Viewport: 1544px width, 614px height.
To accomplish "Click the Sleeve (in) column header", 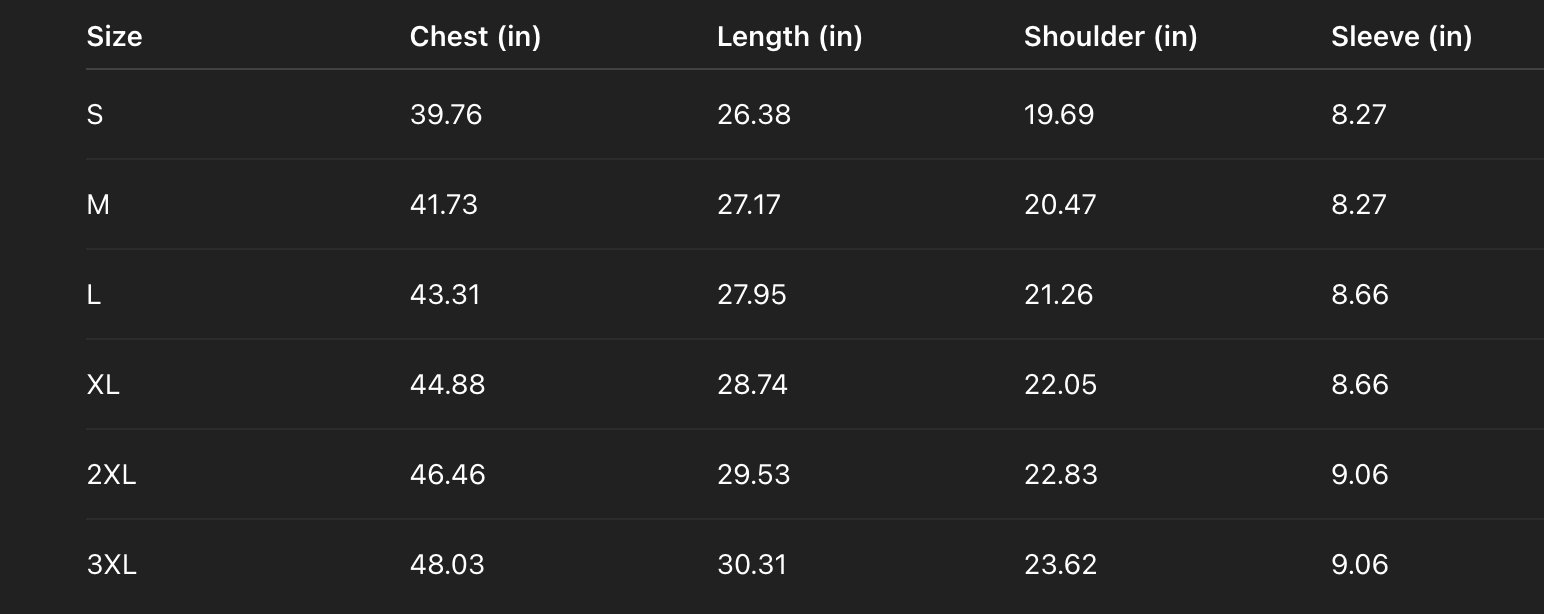I will pyautogui.click(x=1401, y=37).
